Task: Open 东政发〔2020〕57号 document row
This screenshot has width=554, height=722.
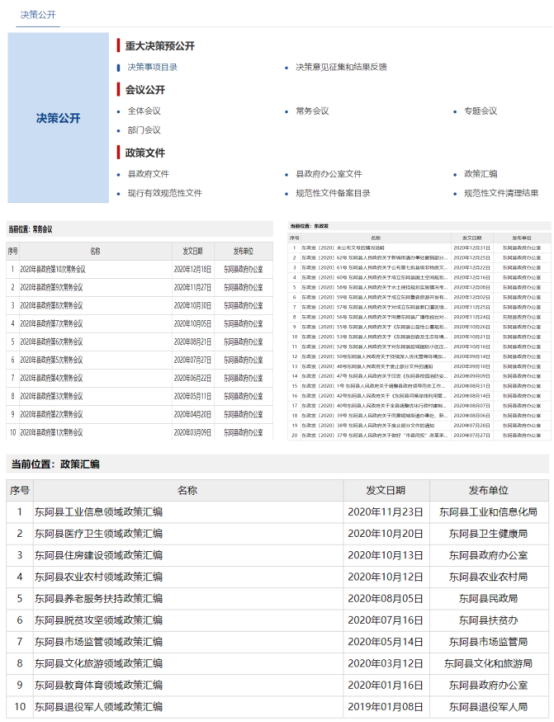Action: (374, 307)
